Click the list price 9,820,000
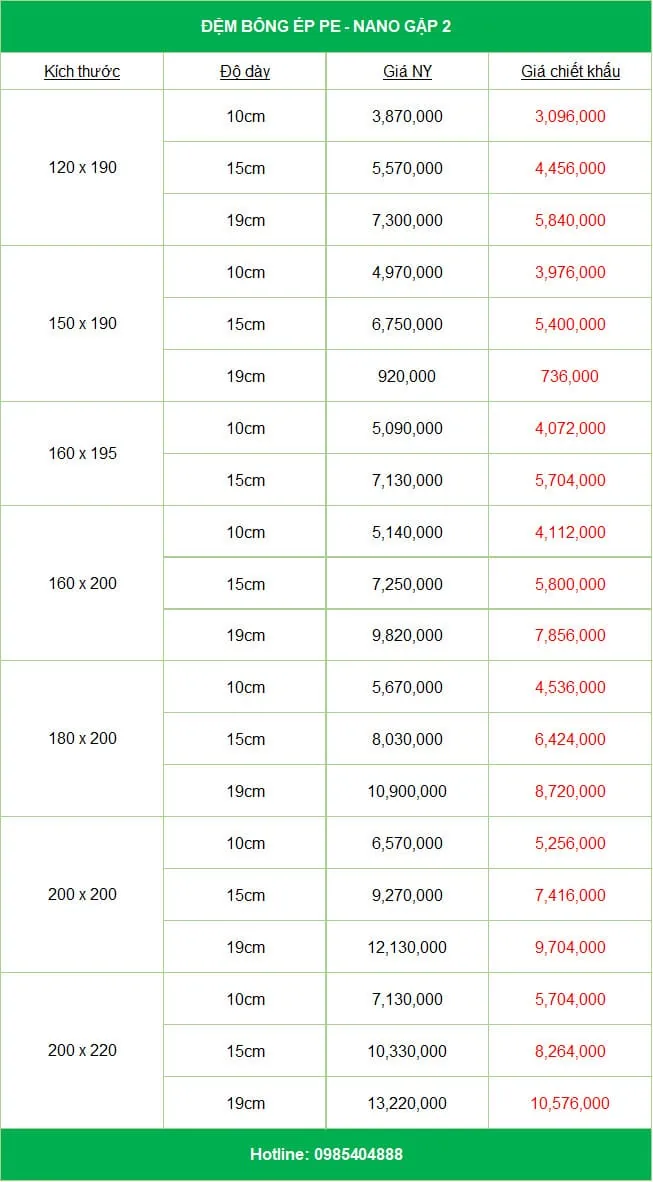The image size is (653, 1182). pos(407,635)
